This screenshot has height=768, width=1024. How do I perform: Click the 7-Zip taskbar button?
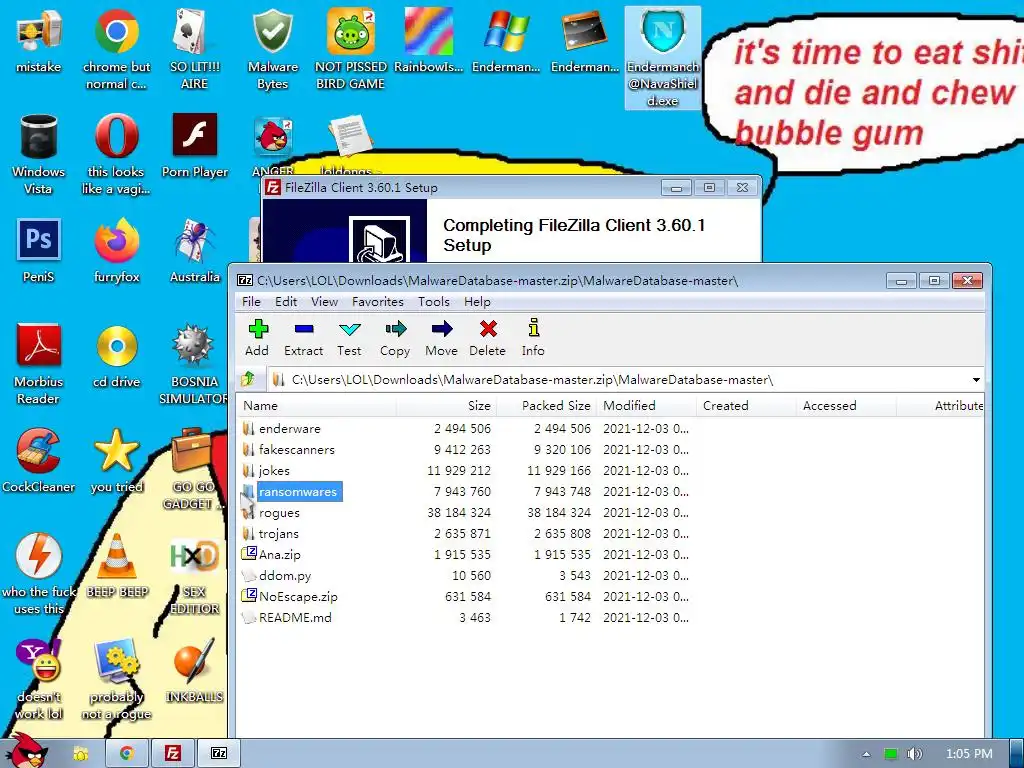[219, 754]
